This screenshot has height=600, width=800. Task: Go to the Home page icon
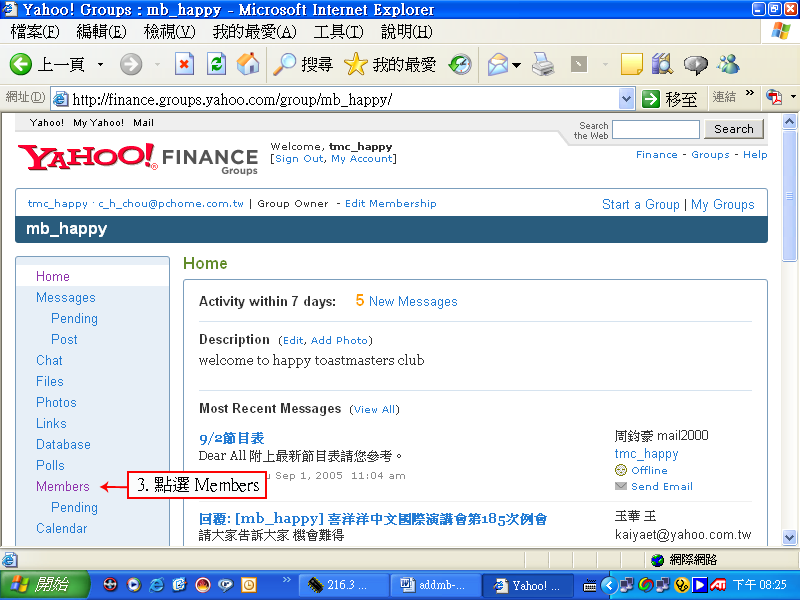[x=248, y=65]
